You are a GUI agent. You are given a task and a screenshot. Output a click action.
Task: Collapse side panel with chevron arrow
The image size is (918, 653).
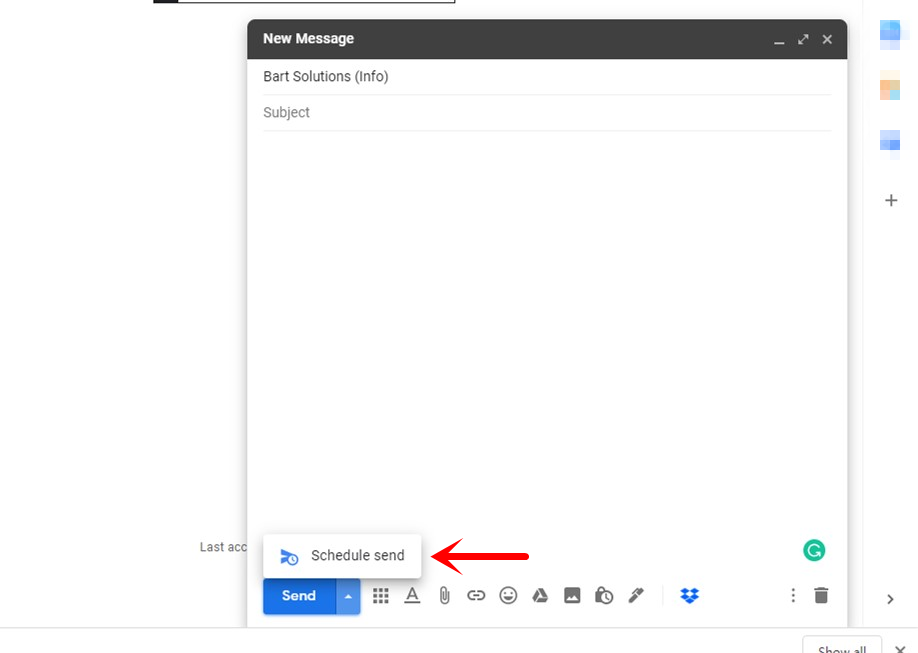click(890, 599)
